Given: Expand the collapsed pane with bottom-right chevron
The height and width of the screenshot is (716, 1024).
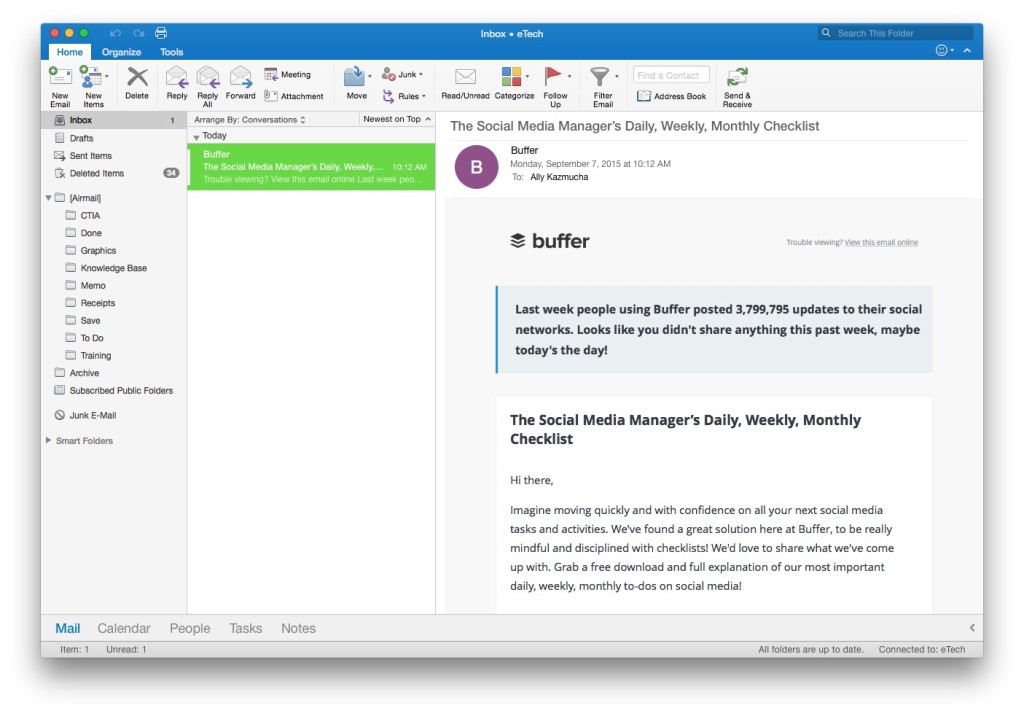Looking at the screenshot, I should (972, 628).
